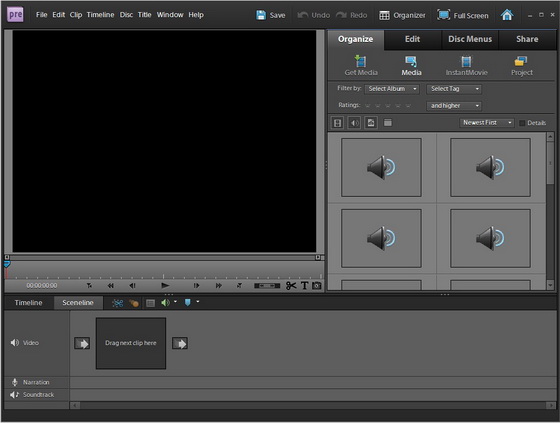Click the Premiere Elements 'pre' logo
The image size is (560, 423).
pos(15,15)
